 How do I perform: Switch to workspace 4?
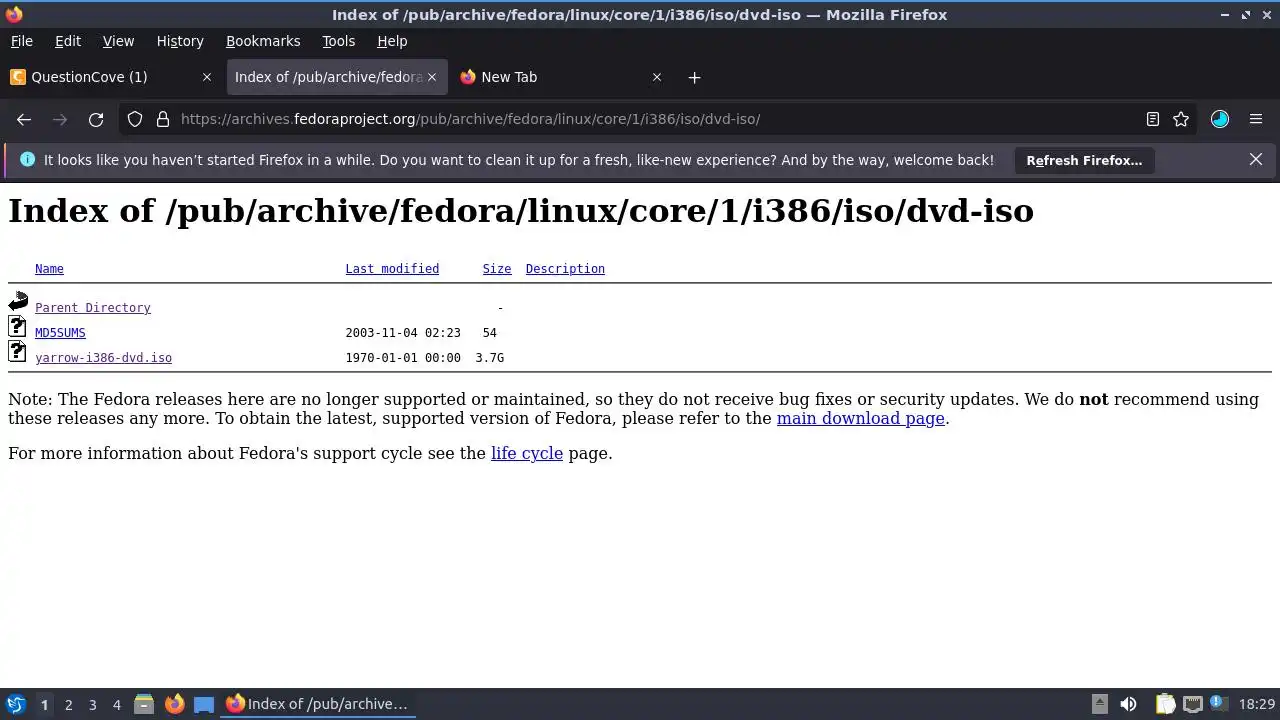pyautogui.click(x=116, y=704)
